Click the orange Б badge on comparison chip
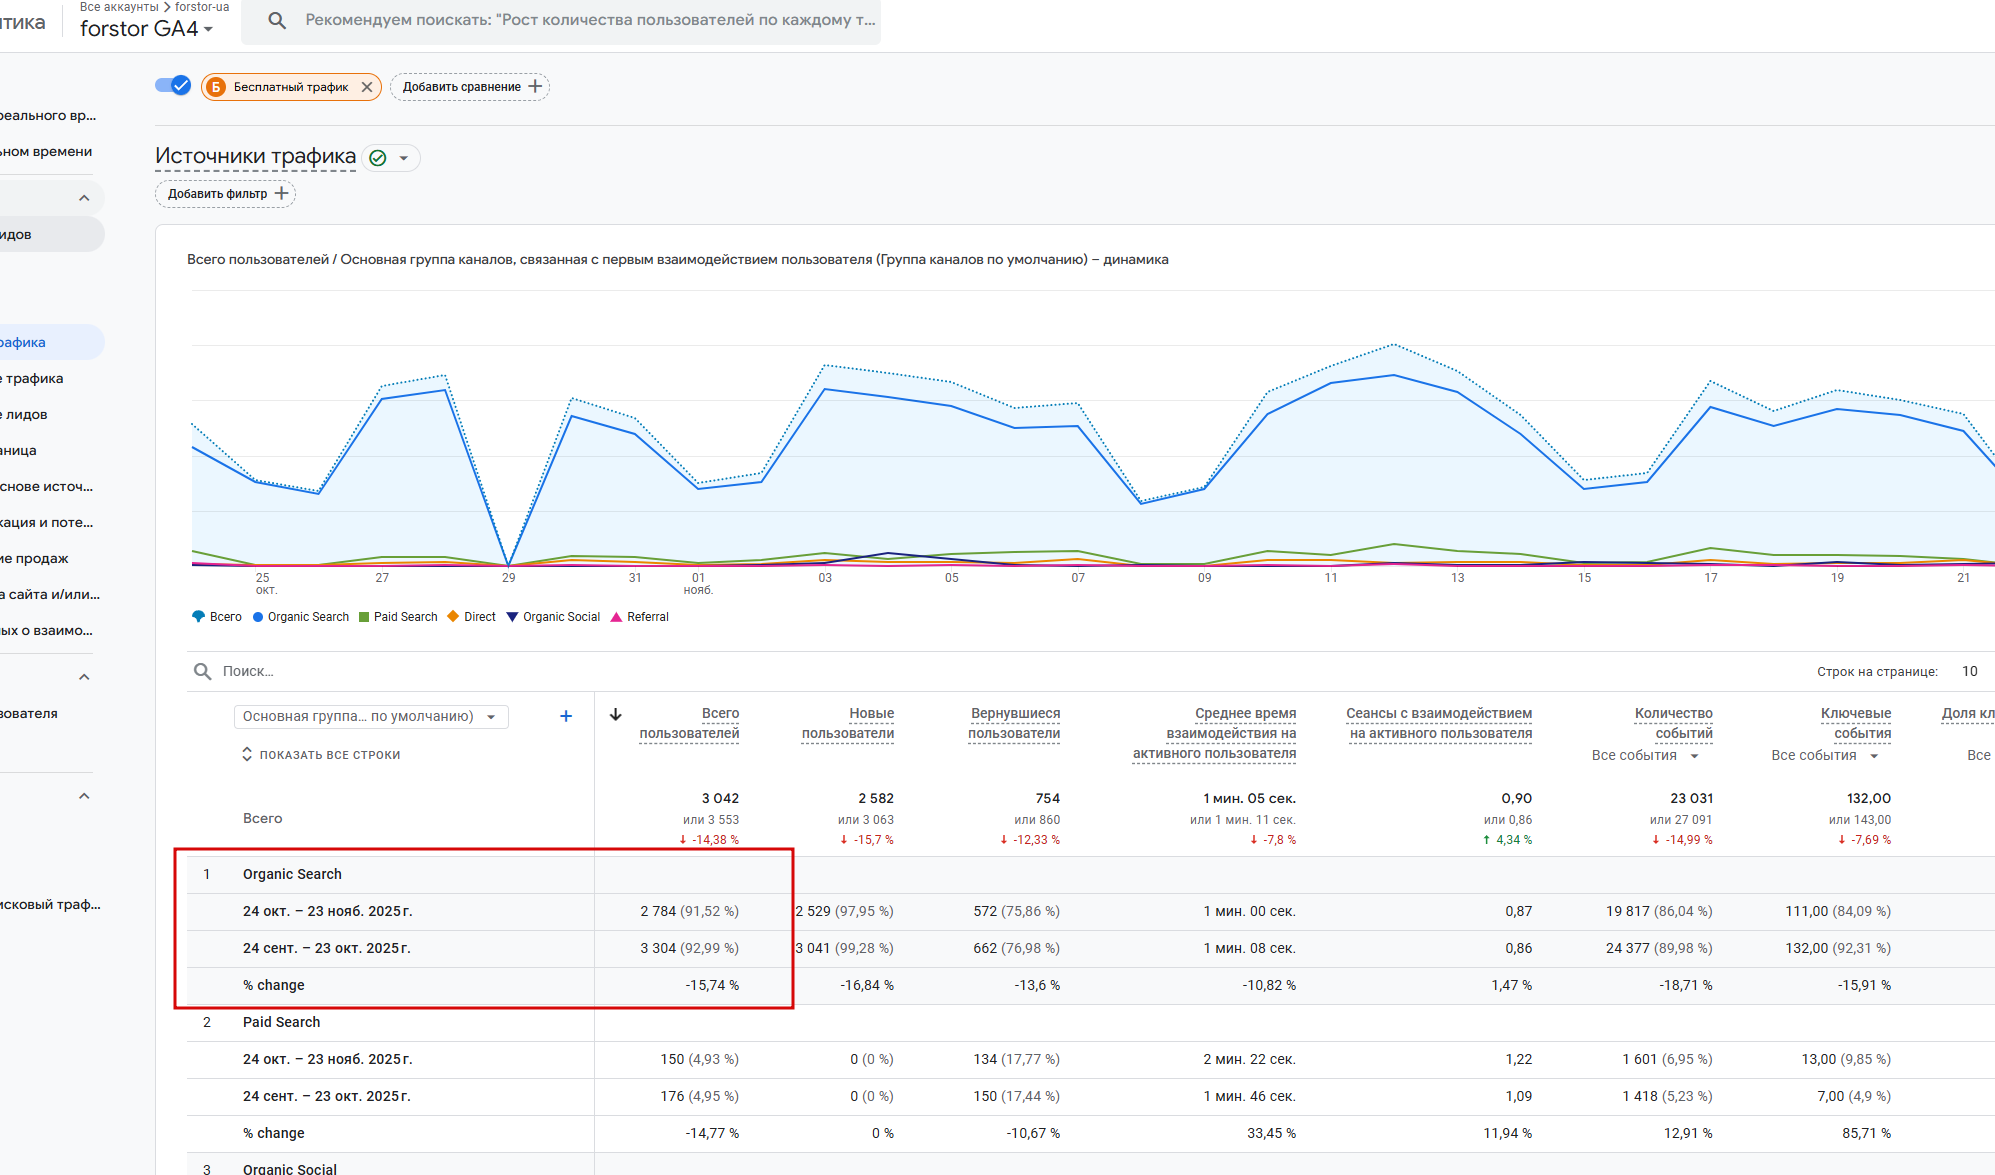The height and width of the screenshot is (1175, 1995). 216,87
